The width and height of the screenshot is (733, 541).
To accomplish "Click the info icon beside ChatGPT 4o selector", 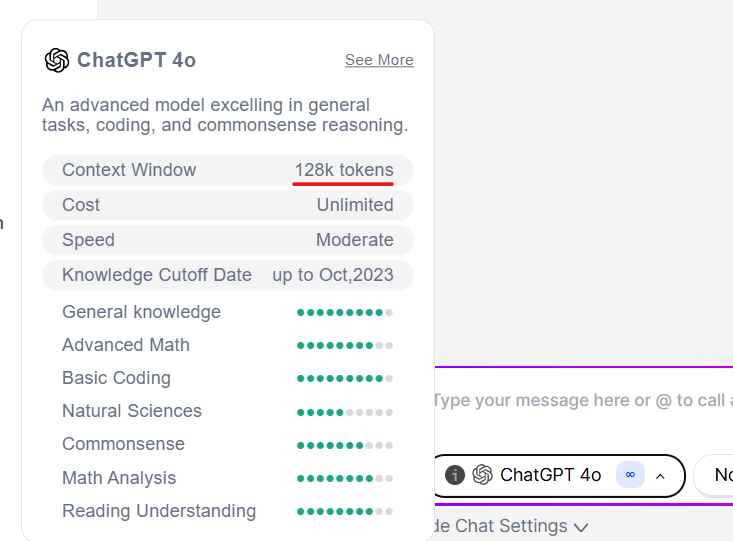I will pos(455,475).
